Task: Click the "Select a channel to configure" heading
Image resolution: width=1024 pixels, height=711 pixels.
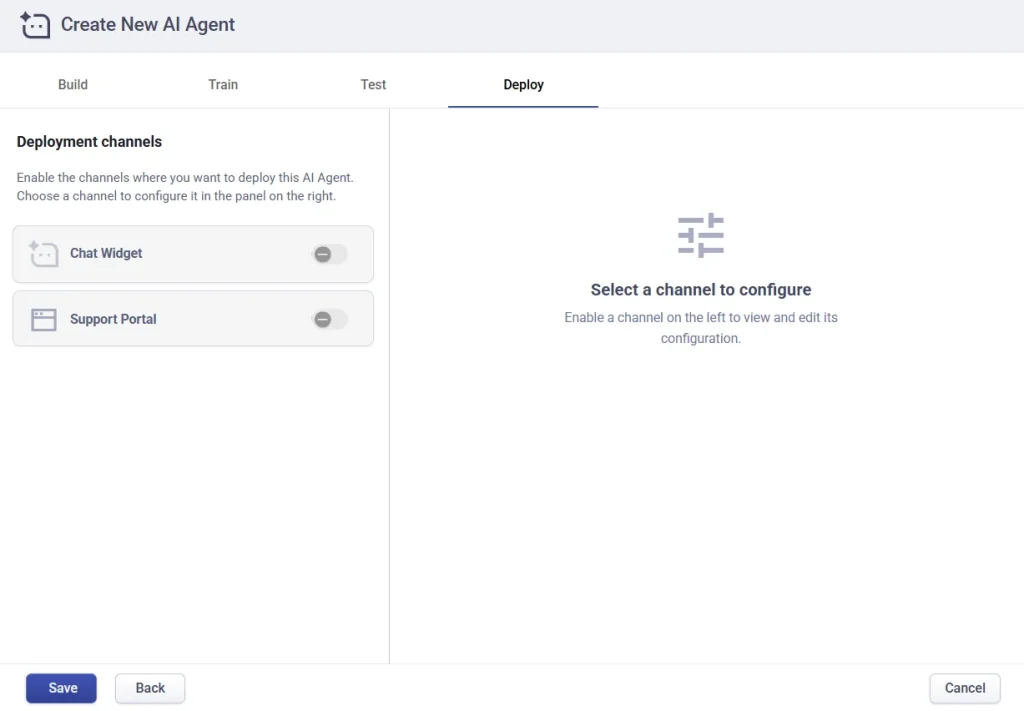Action: tap(700, 290)
